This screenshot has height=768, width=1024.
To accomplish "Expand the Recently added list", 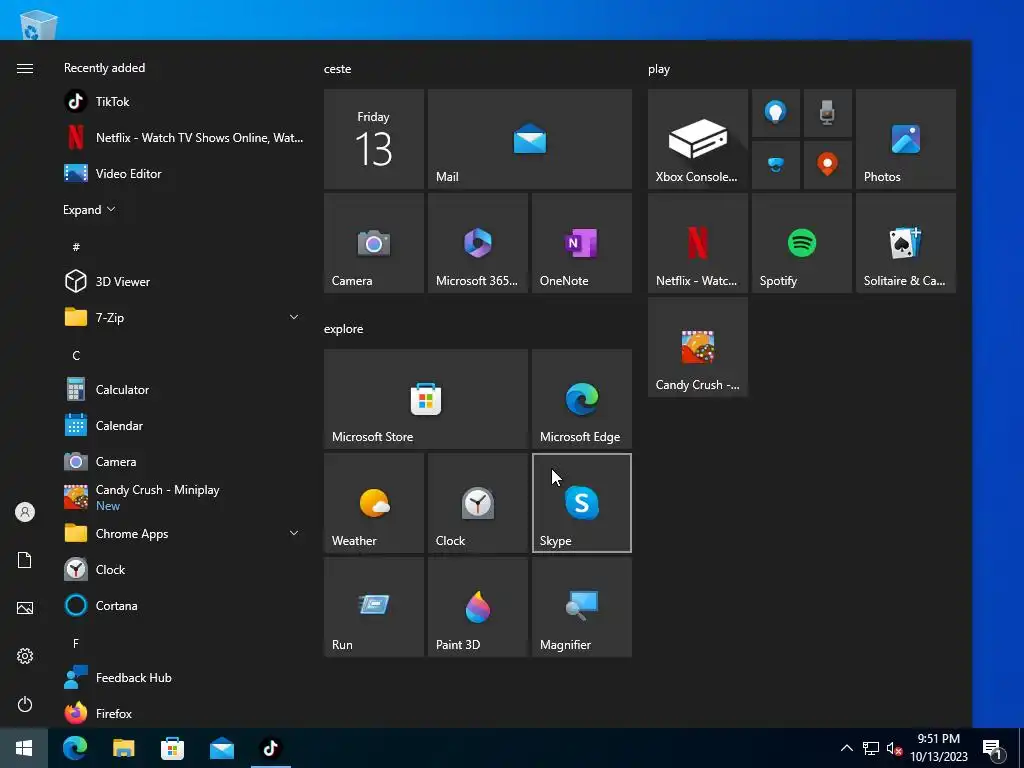I will [x=89, y=210].
